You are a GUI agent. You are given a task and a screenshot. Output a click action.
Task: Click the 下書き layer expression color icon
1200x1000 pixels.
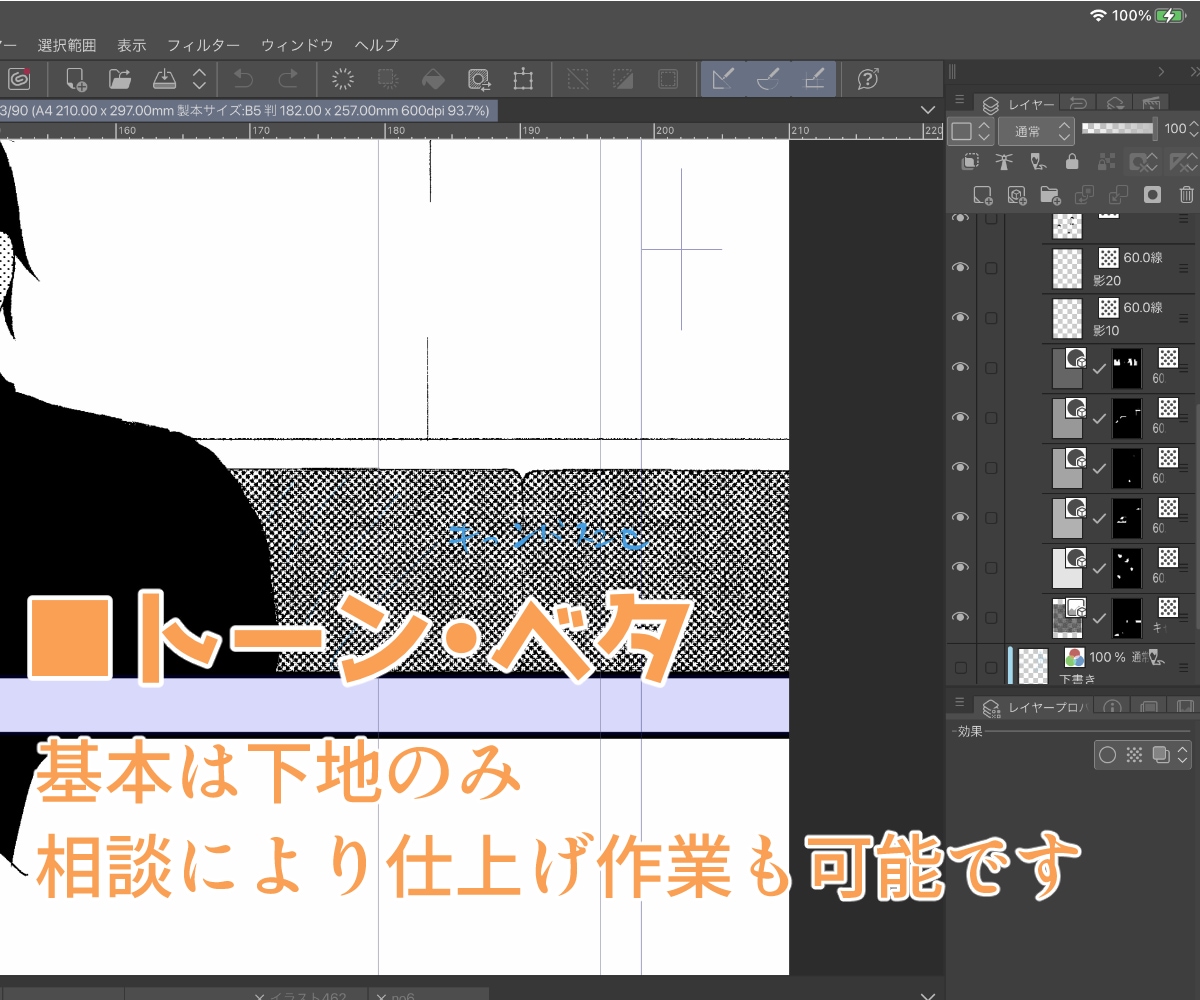[x=1074, y=657]
